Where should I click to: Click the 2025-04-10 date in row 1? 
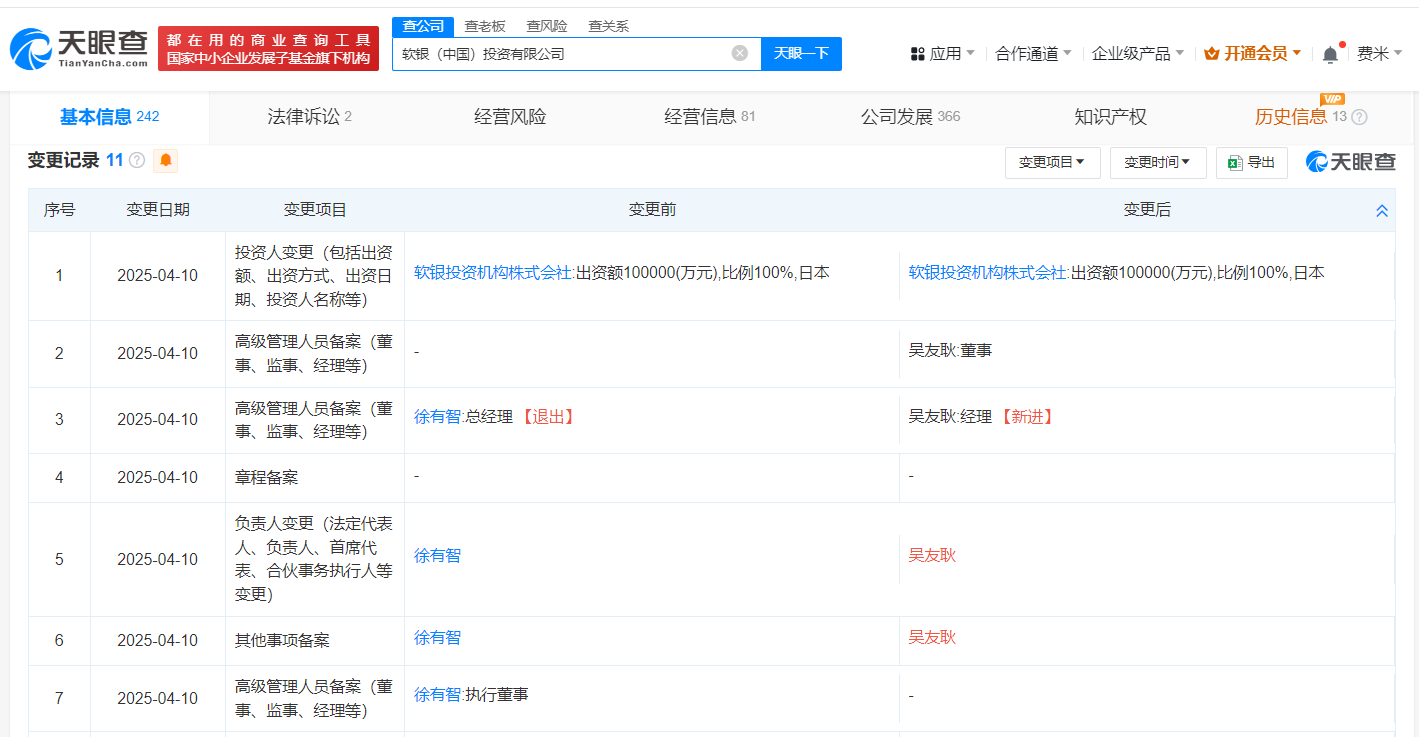click(x=158, y=275)
